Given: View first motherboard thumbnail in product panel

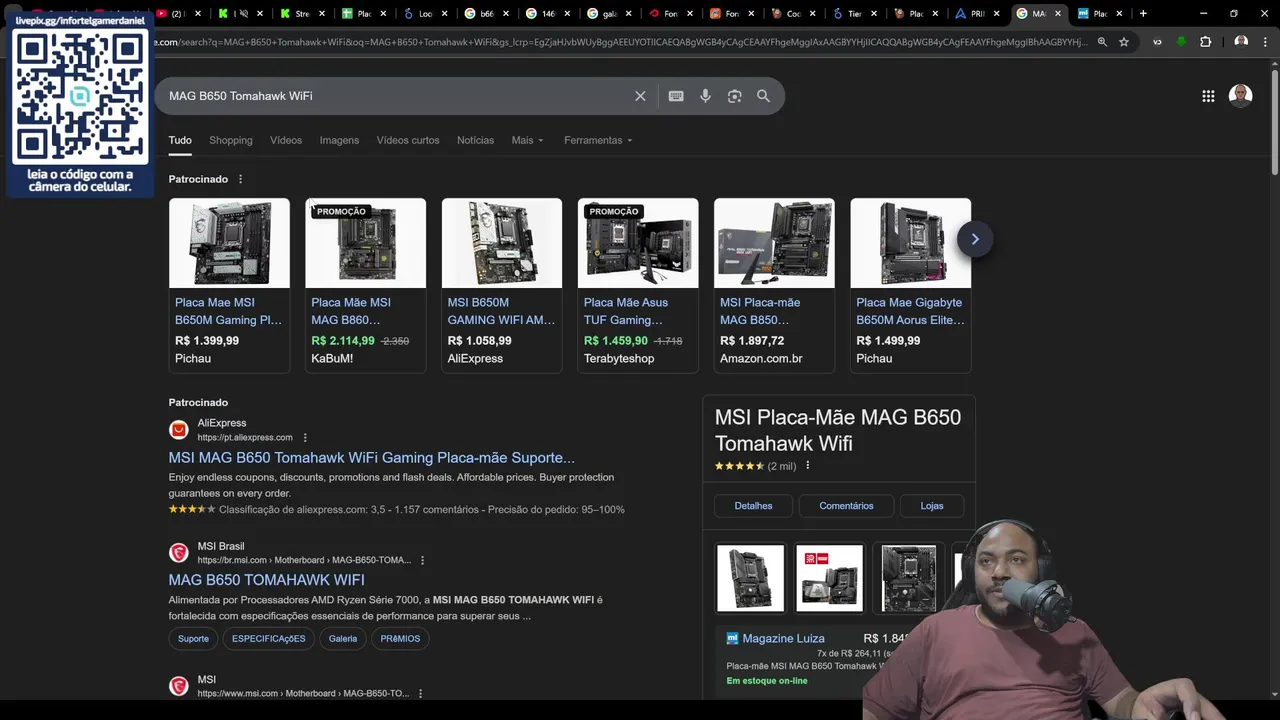Looking at the screenshot, I should [x=750, y=578].
